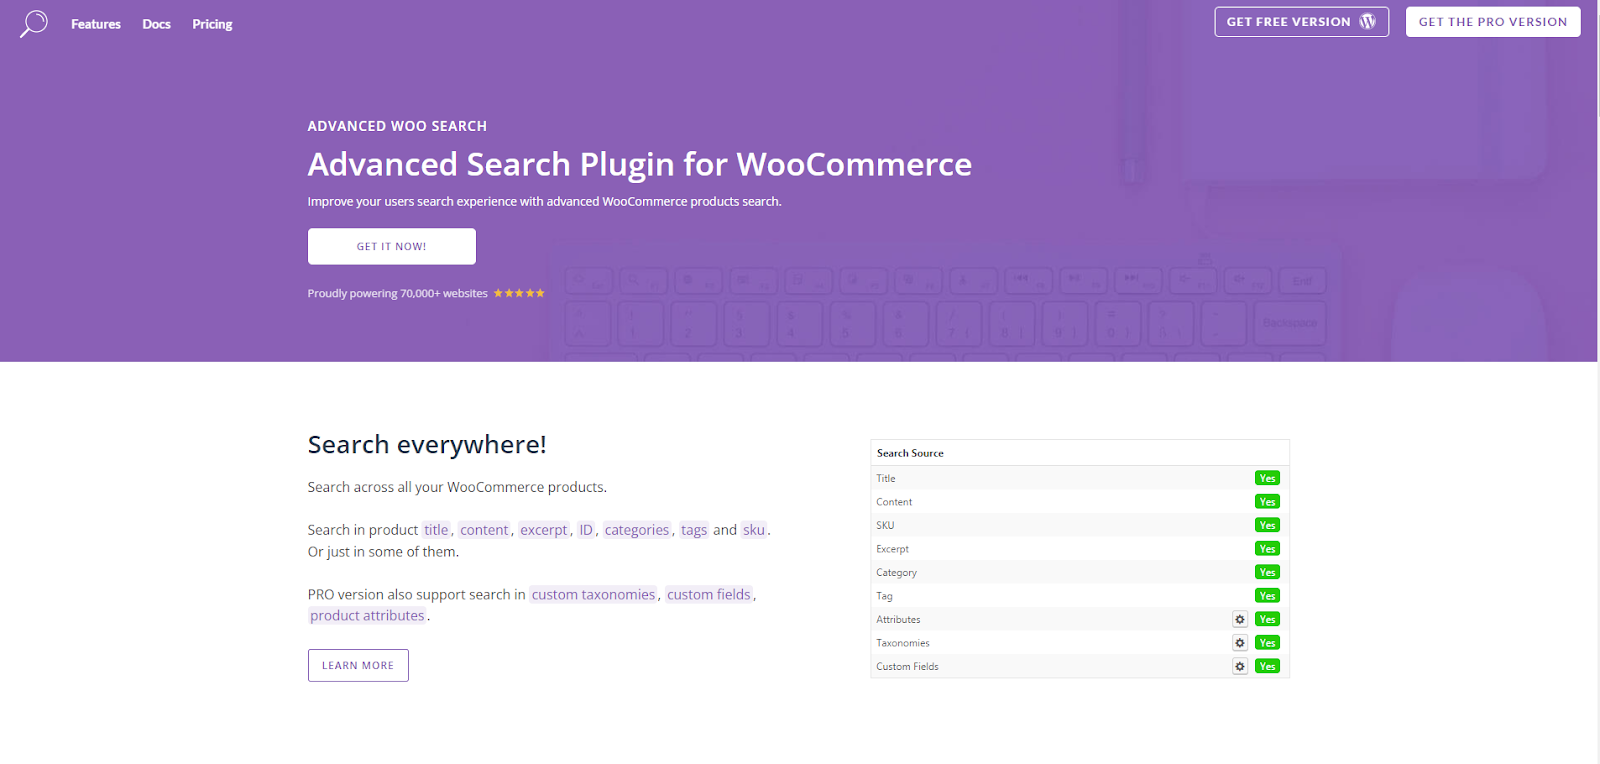Click the Learn More button
1600x764 pixels.
coord(358,665)
